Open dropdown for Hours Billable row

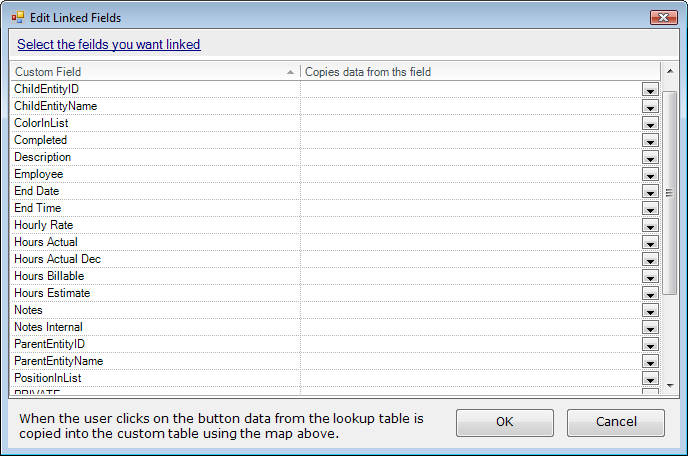pos(650,276)
